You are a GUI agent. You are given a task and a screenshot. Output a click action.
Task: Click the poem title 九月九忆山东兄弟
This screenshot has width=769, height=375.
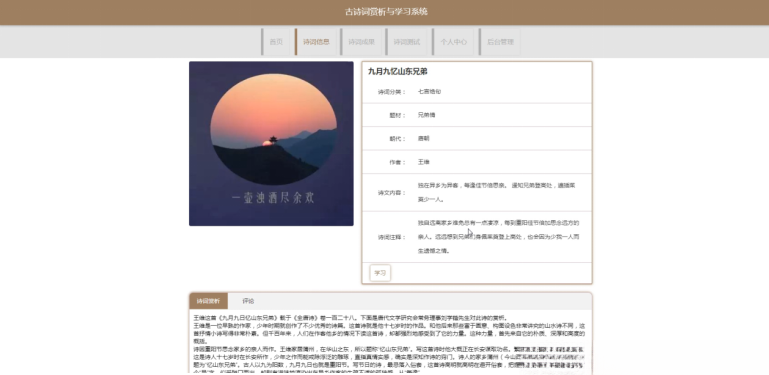click(x=398, y=72)
